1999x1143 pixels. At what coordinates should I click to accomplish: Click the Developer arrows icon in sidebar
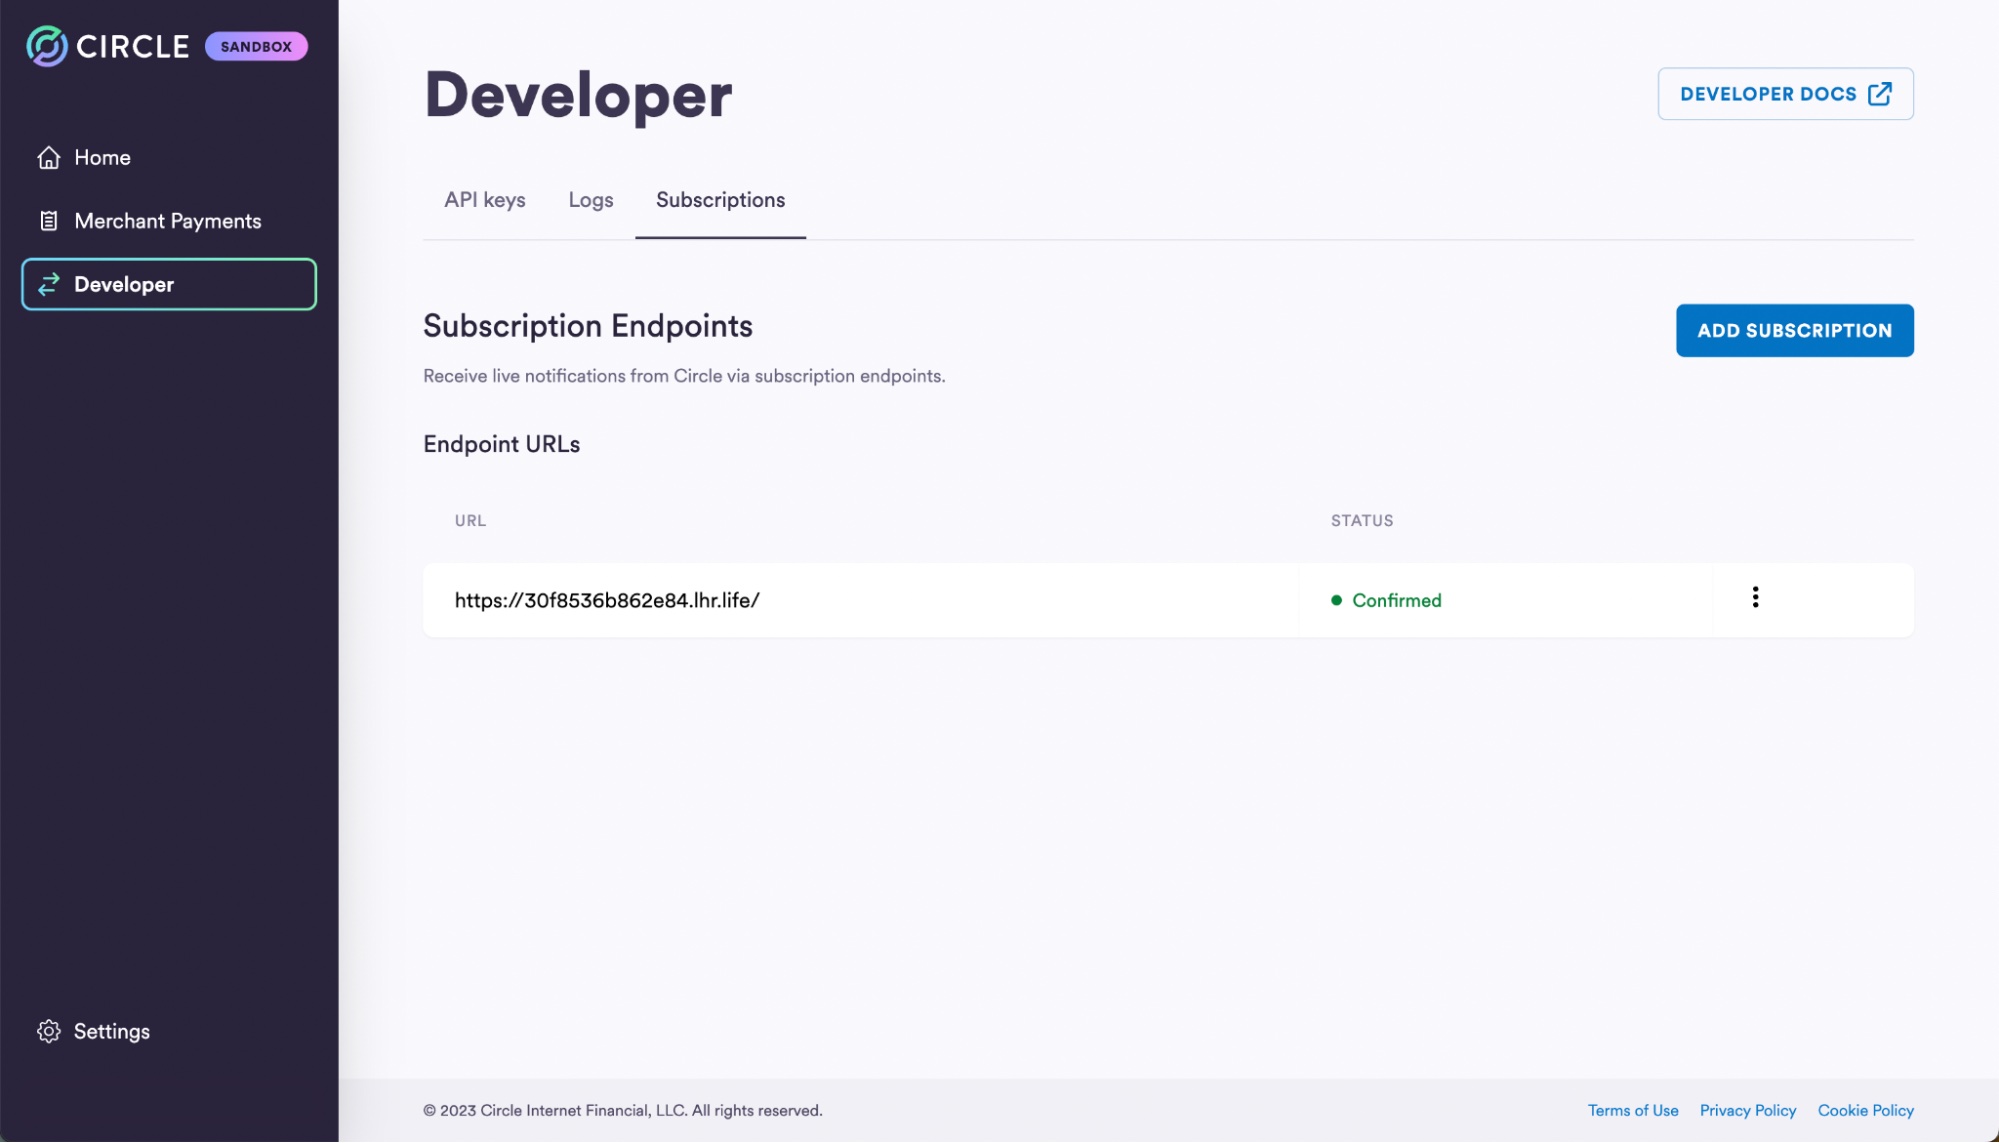pos(49,285)
